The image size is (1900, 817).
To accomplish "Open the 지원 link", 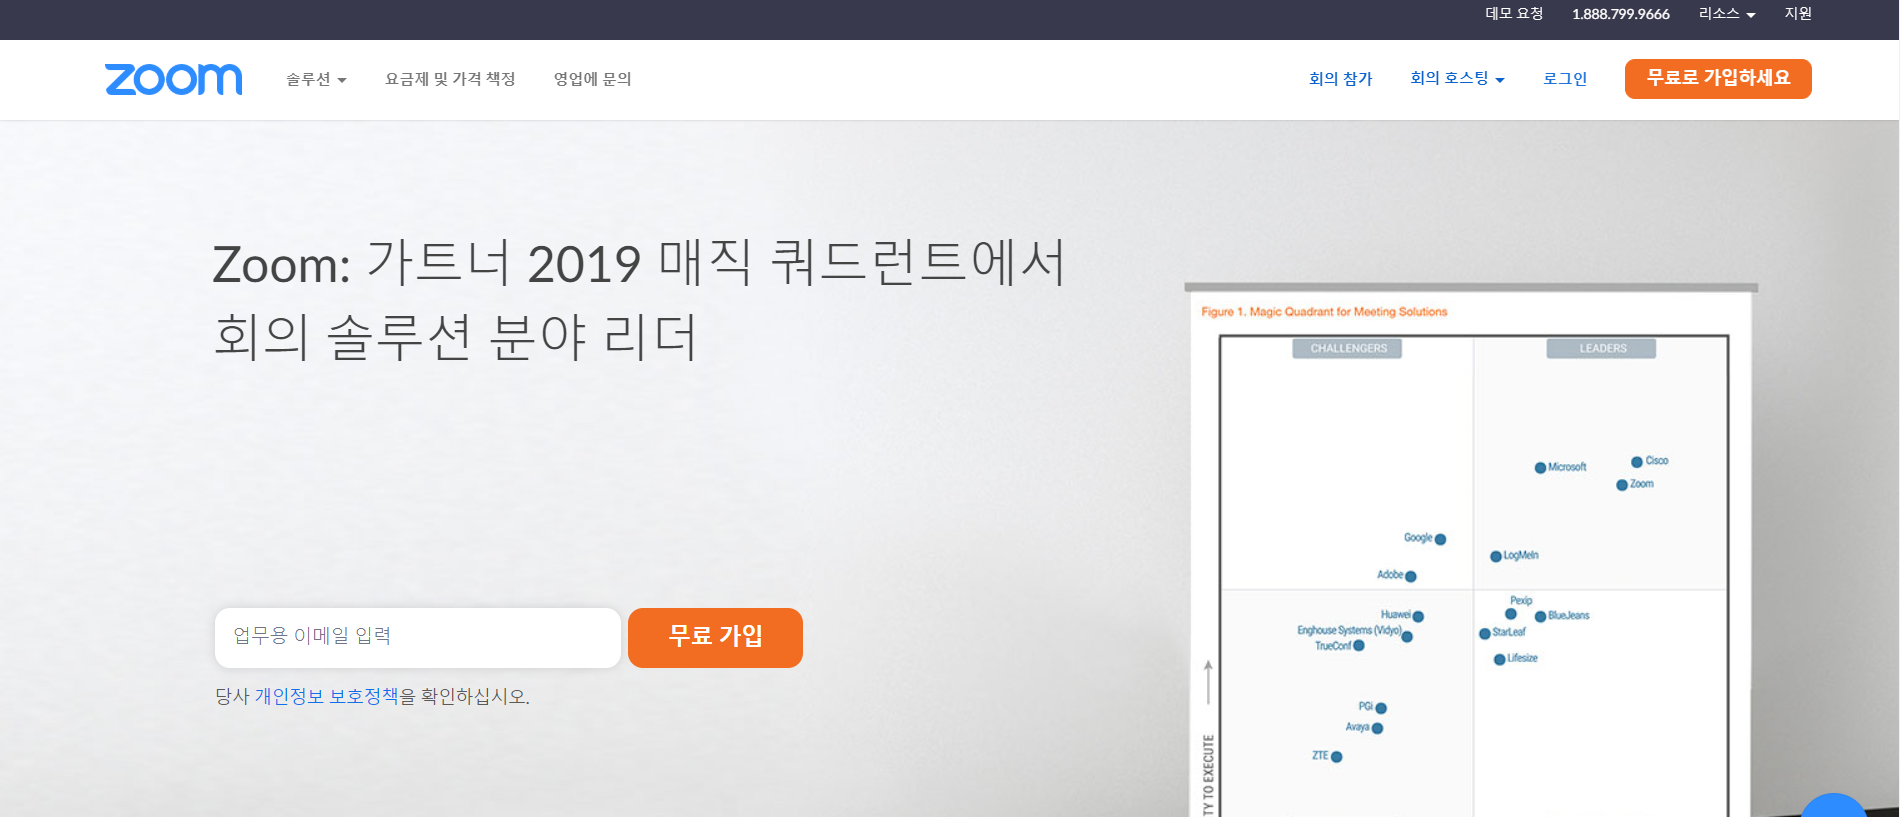I will (1798, 14).
